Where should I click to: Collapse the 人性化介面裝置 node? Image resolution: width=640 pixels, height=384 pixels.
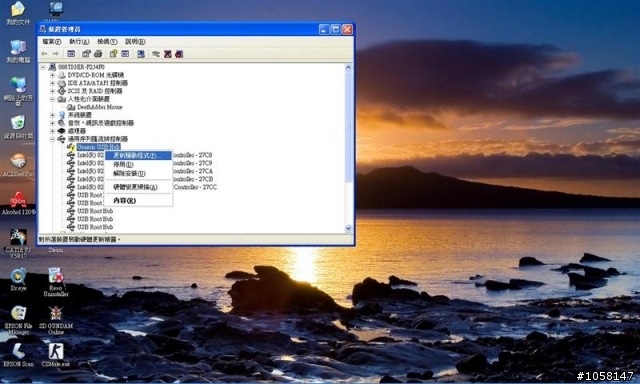coord(52,99)
